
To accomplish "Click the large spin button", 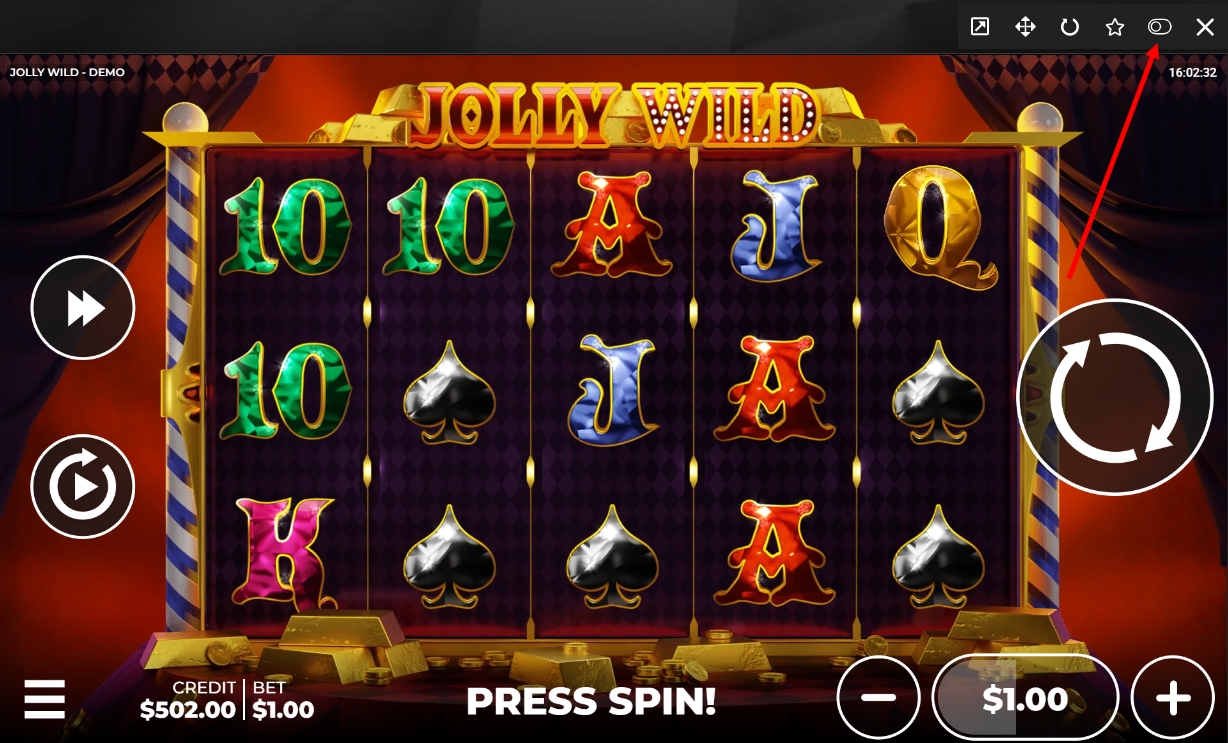I will click(1114, 396).
